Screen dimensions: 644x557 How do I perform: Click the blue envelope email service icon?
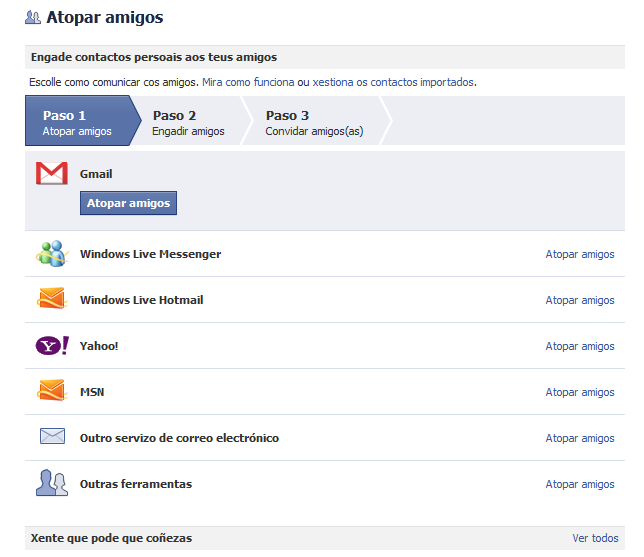click(51, 437)
